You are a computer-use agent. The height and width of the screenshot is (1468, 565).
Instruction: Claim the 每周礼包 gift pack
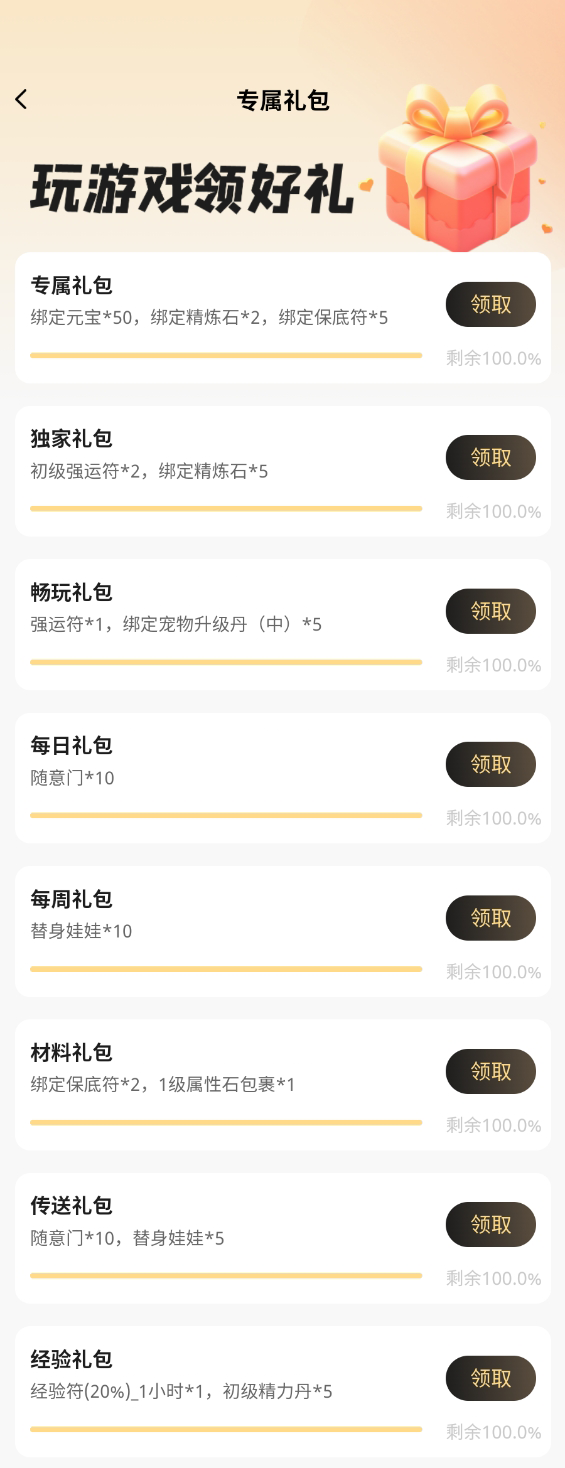(490, 918)
